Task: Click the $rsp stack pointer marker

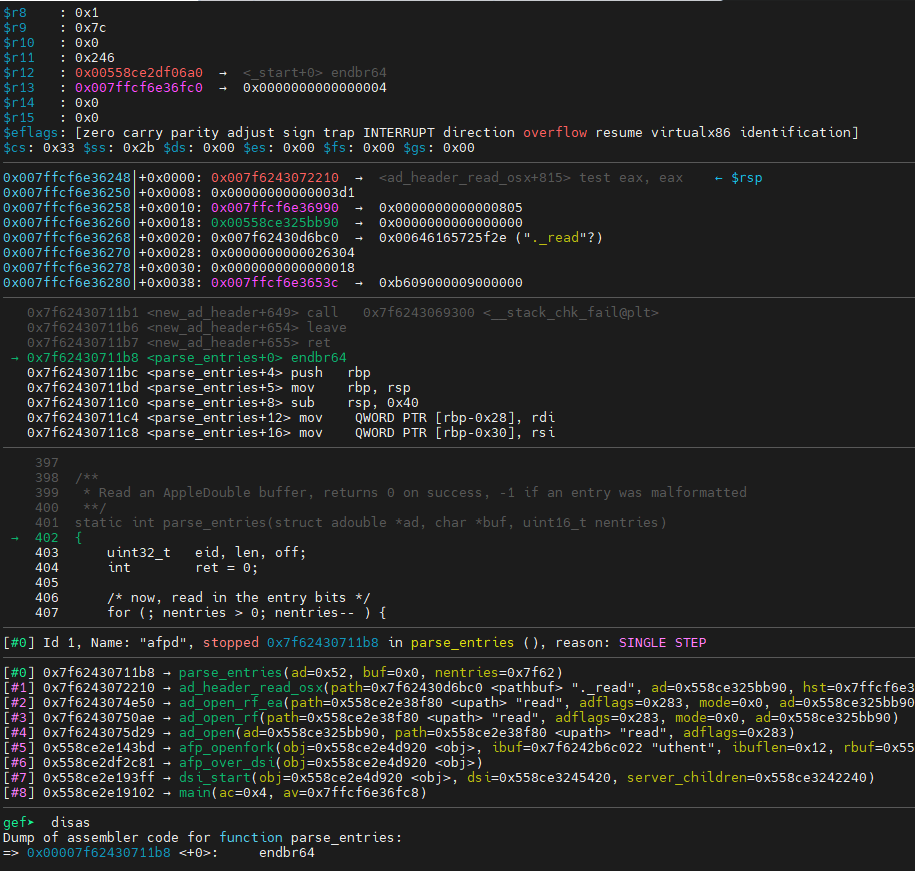Action: [746, 178]
